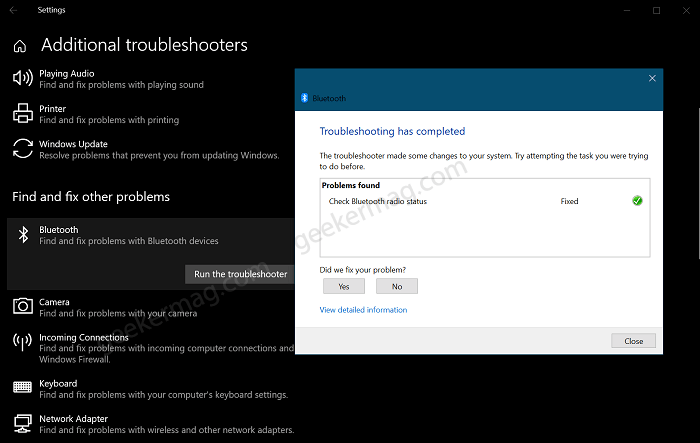Viewport: 700px width, 443px height.
Task: Click the 'Fixed' status text
Action: pos(569,201)
